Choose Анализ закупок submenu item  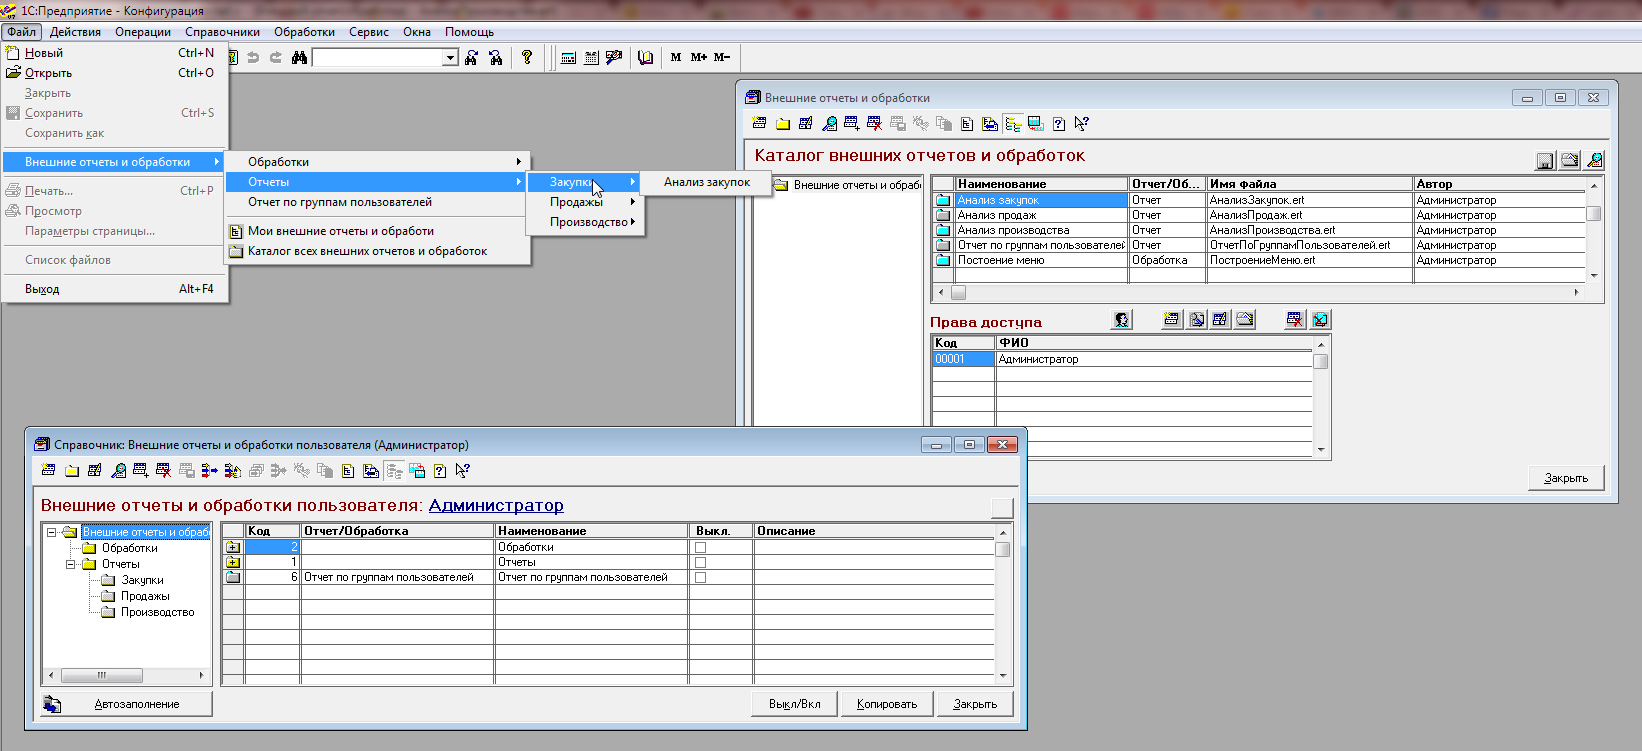pyautogui.click(x=706, y=182)
